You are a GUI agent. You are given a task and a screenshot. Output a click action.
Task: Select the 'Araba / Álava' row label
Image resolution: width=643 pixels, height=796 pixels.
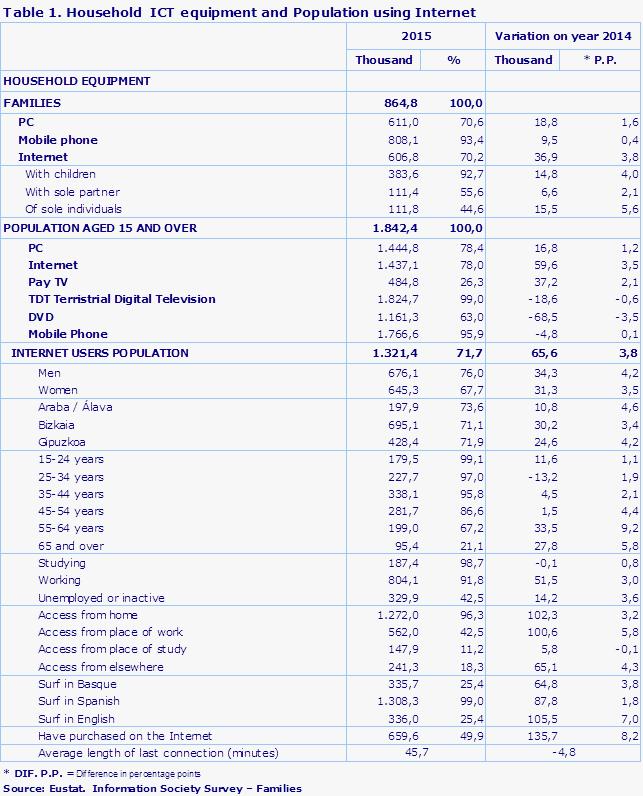[x=75, y=407]
